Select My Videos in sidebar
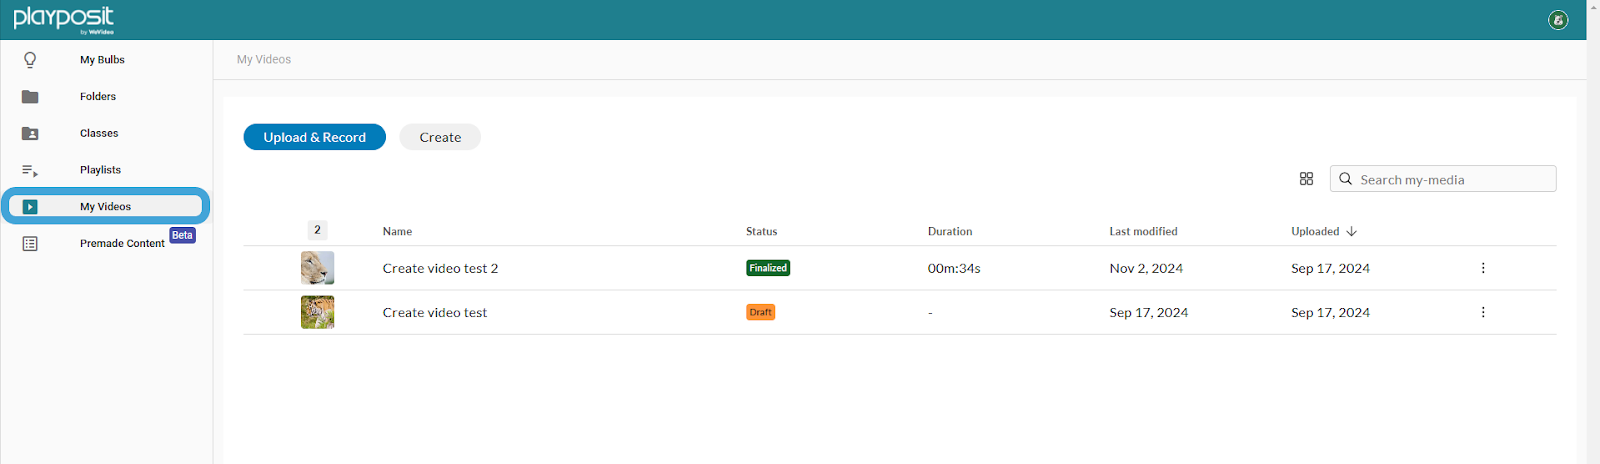Viewport: 1600px width, 464px height. (105, 207)
